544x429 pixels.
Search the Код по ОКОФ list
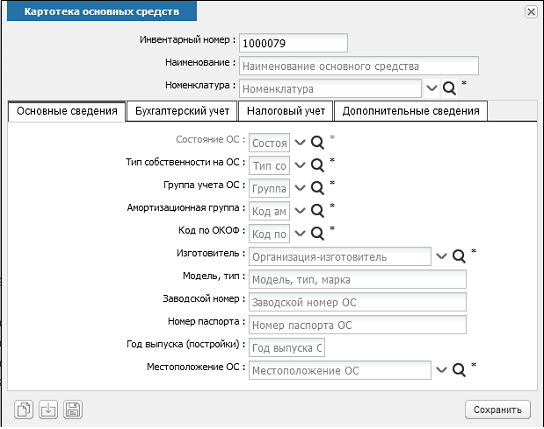(317, 233)
